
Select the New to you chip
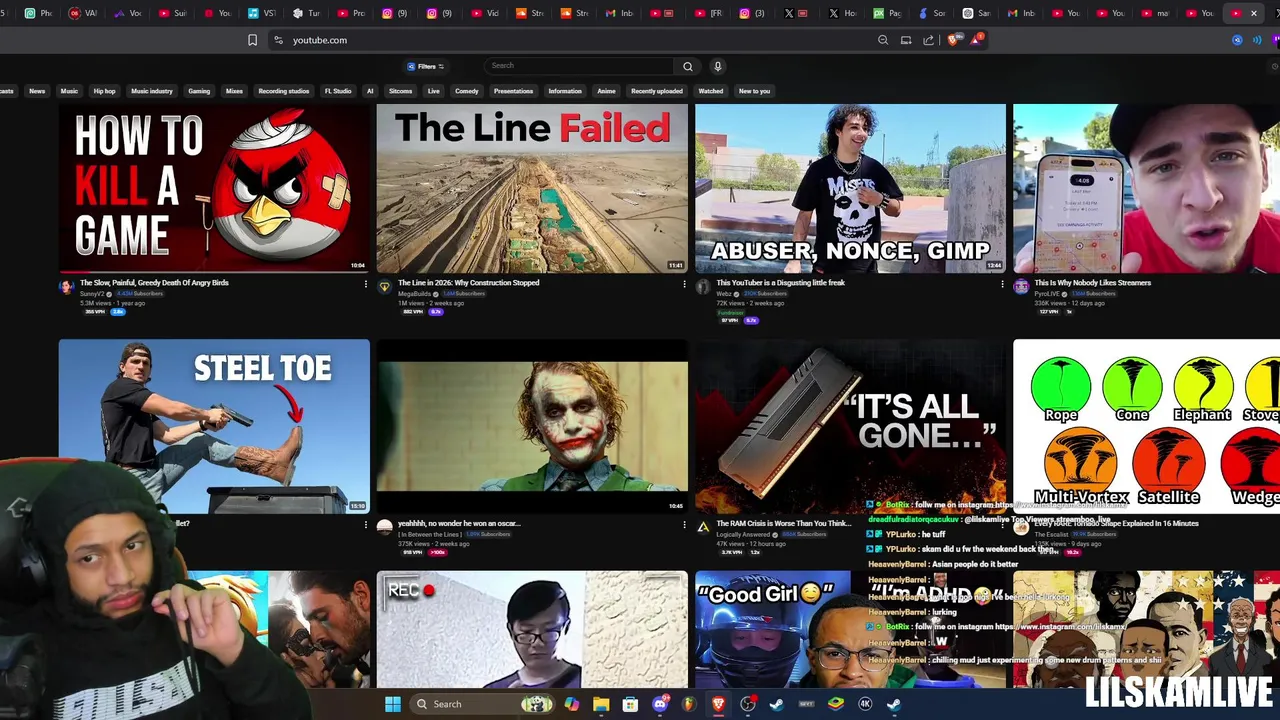tap(754, 91)
